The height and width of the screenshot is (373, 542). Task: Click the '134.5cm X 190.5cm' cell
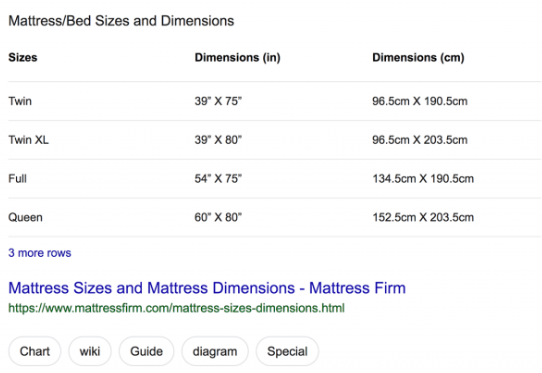coord(423,179)
